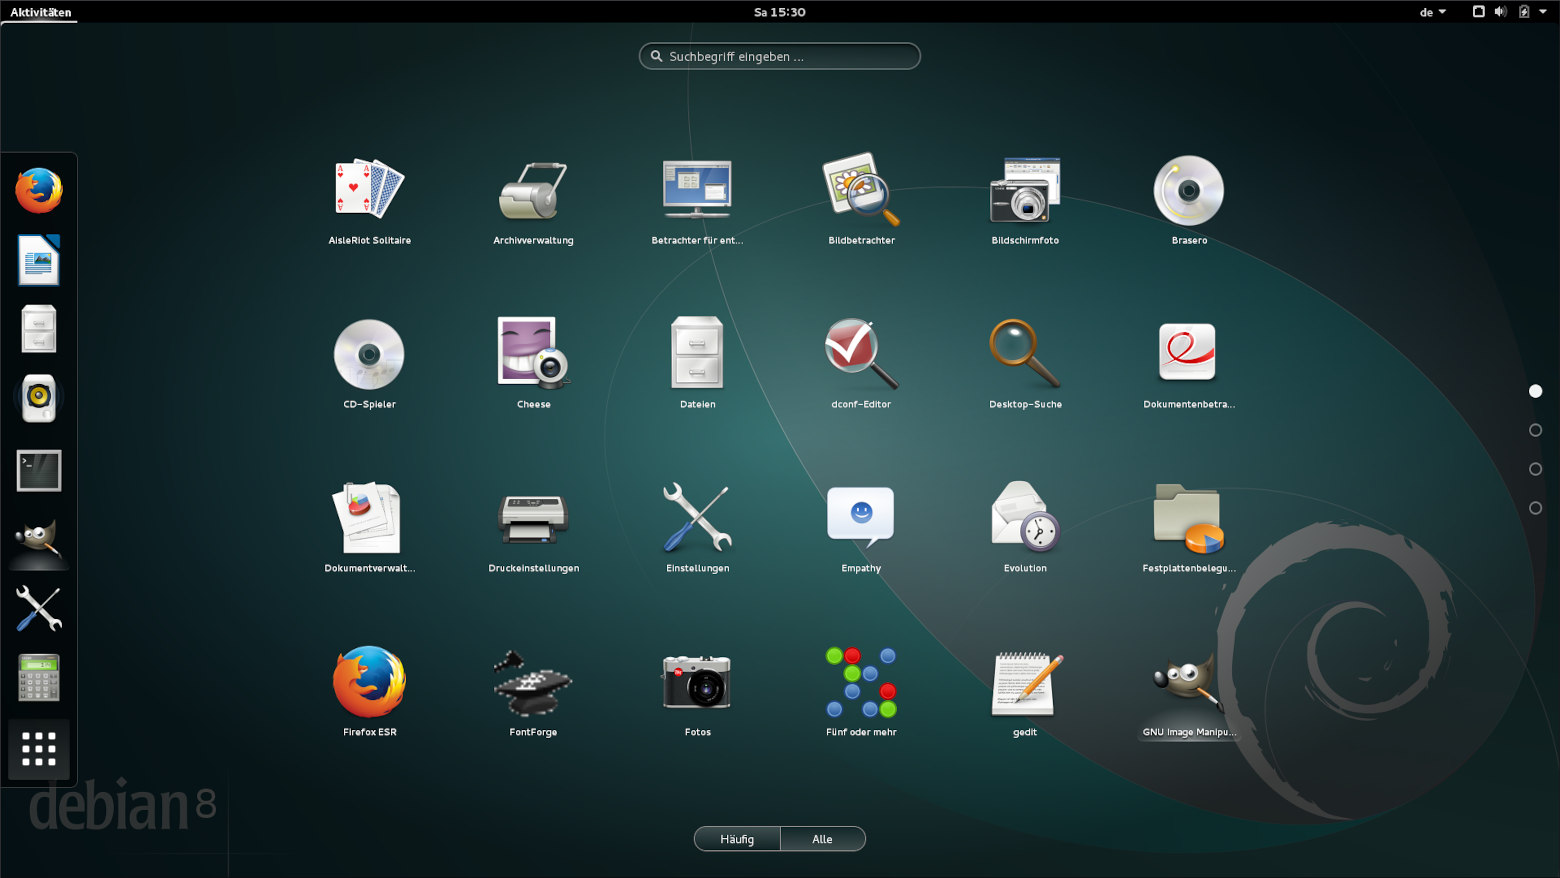Image resolution: width=1560 pixels, height=878 pixels.
Task: Open the clock calendar dropdown Sa 15:30
Action: 779,12
